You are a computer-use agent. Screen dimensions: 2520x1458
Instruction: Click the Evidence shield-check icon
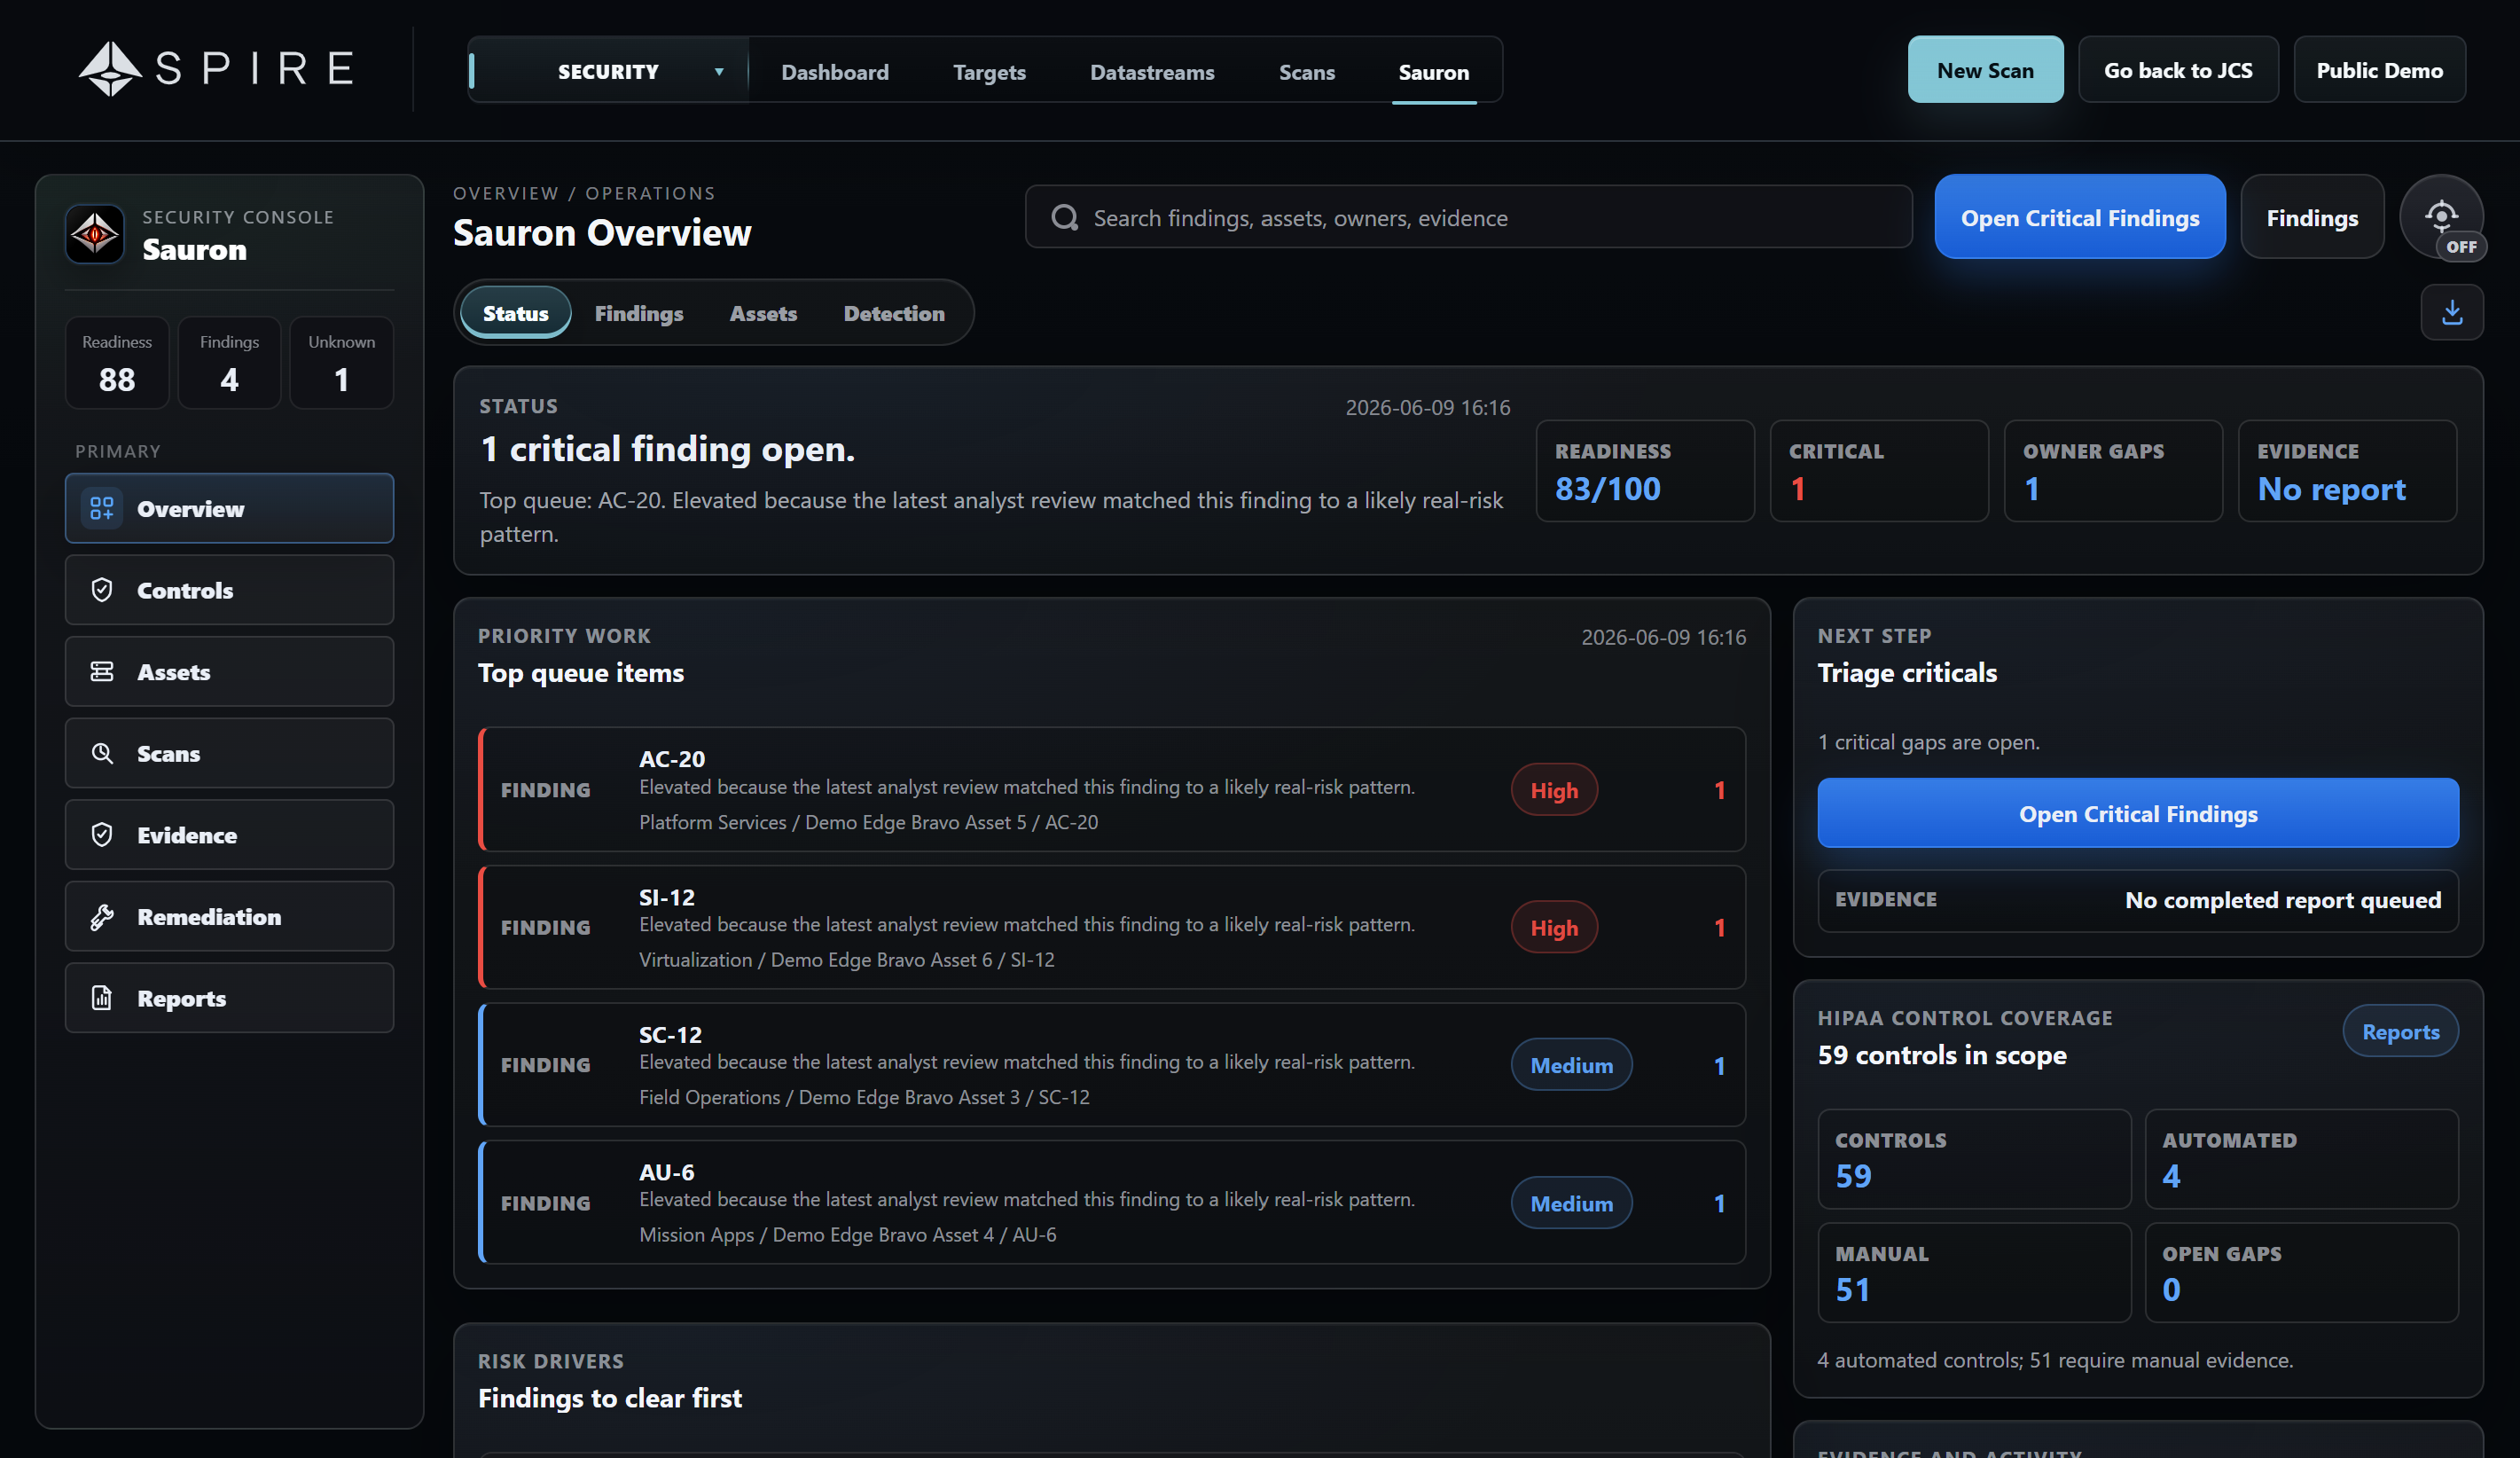102,835
